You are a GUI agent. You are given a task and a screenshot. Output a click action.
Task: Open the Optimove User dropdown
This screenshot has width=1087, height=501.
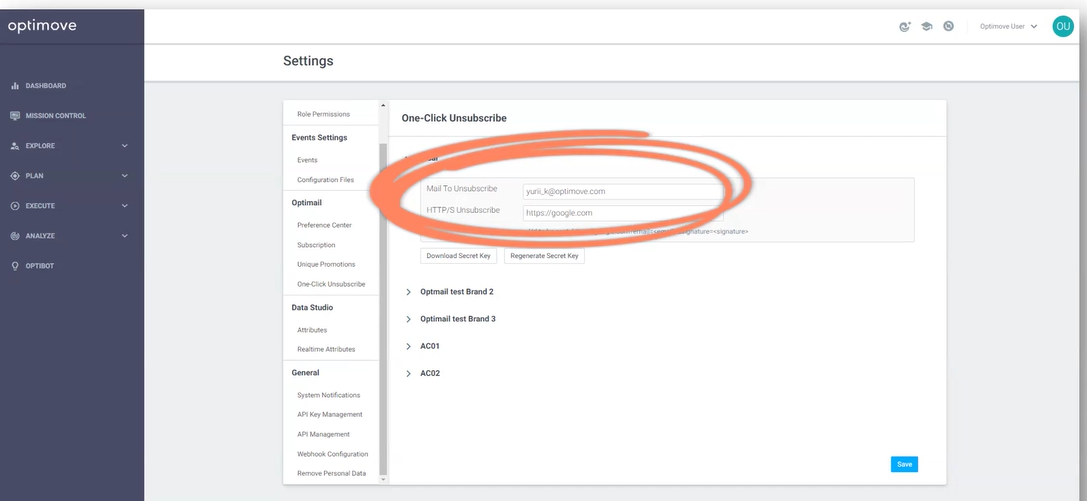pos(1009,26)
